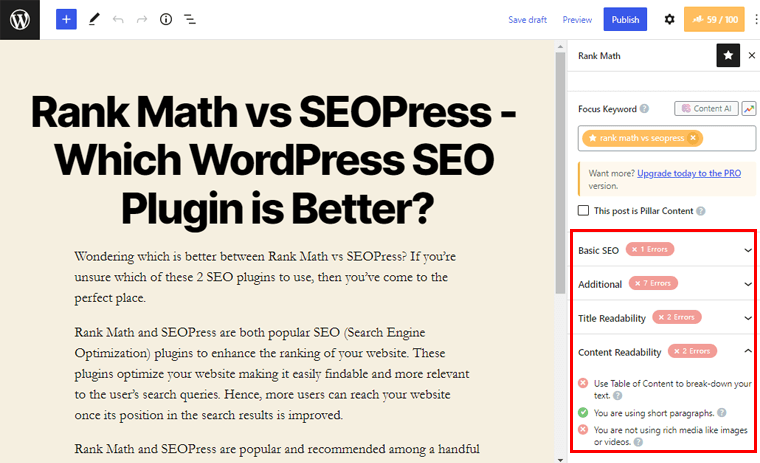
Task: Click the Title Readability '2 Errors' badge
Action: tap(677, 317)
